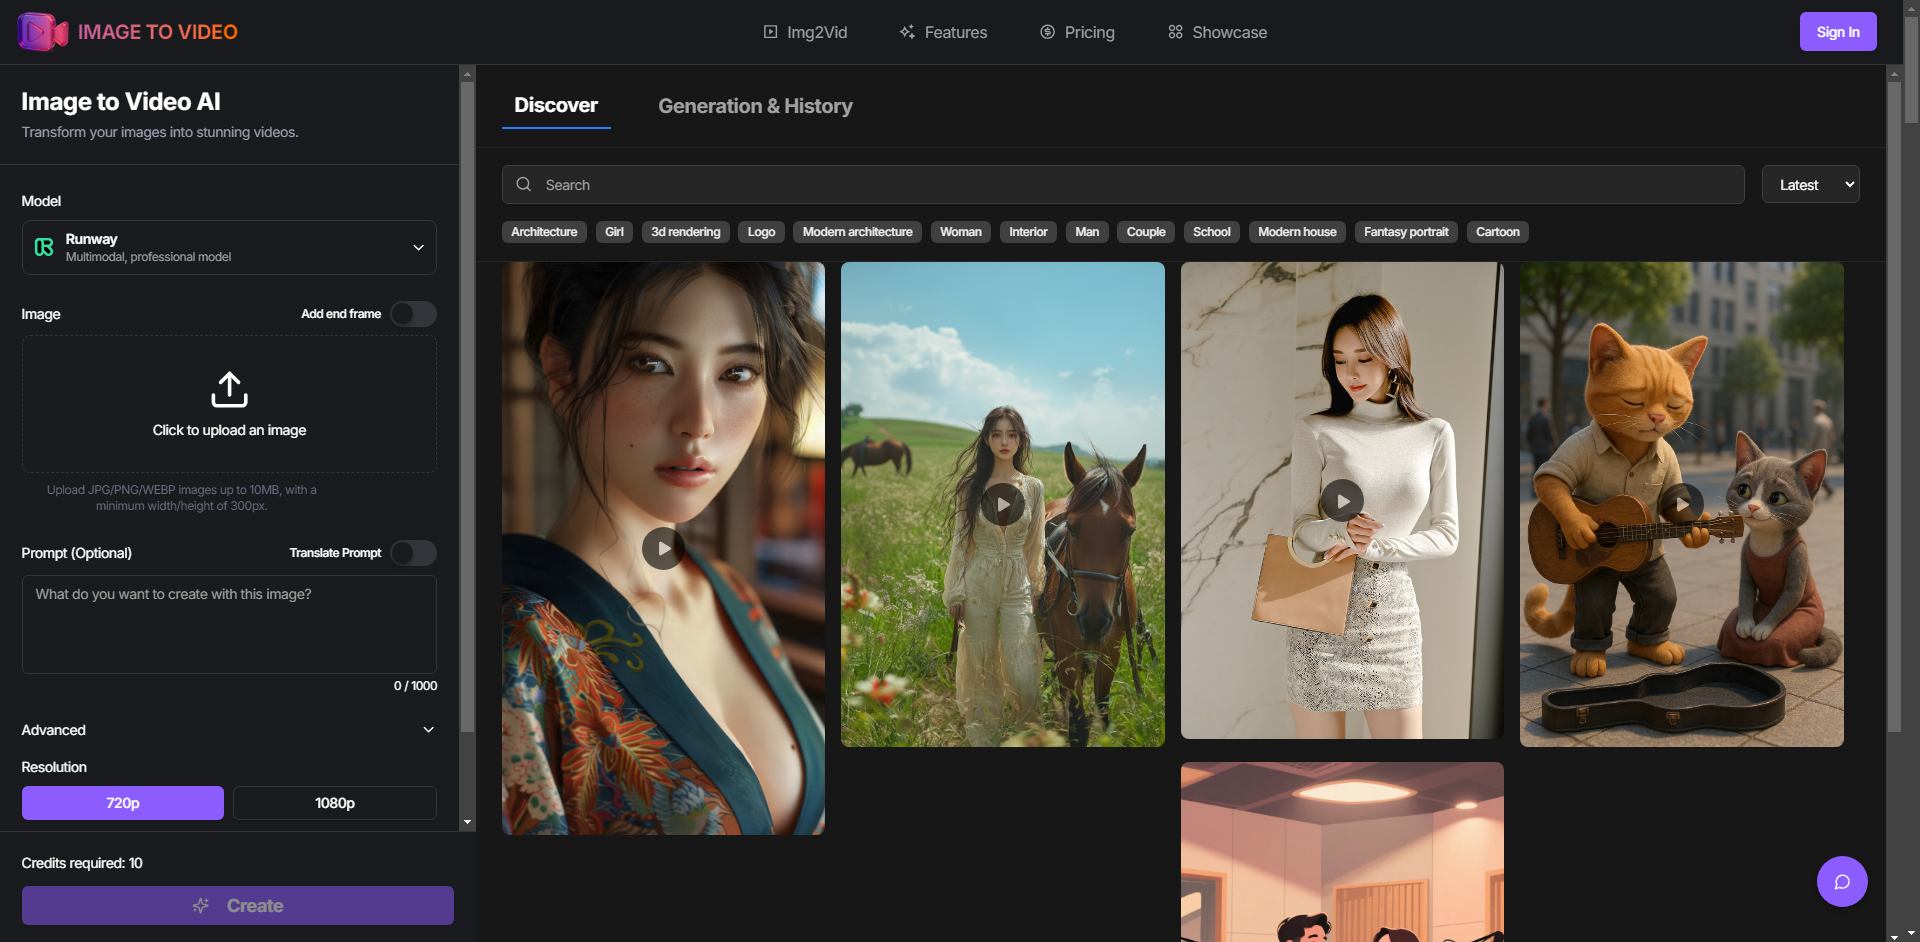
Task: Select the Discover tab
Action: [556, 105]
